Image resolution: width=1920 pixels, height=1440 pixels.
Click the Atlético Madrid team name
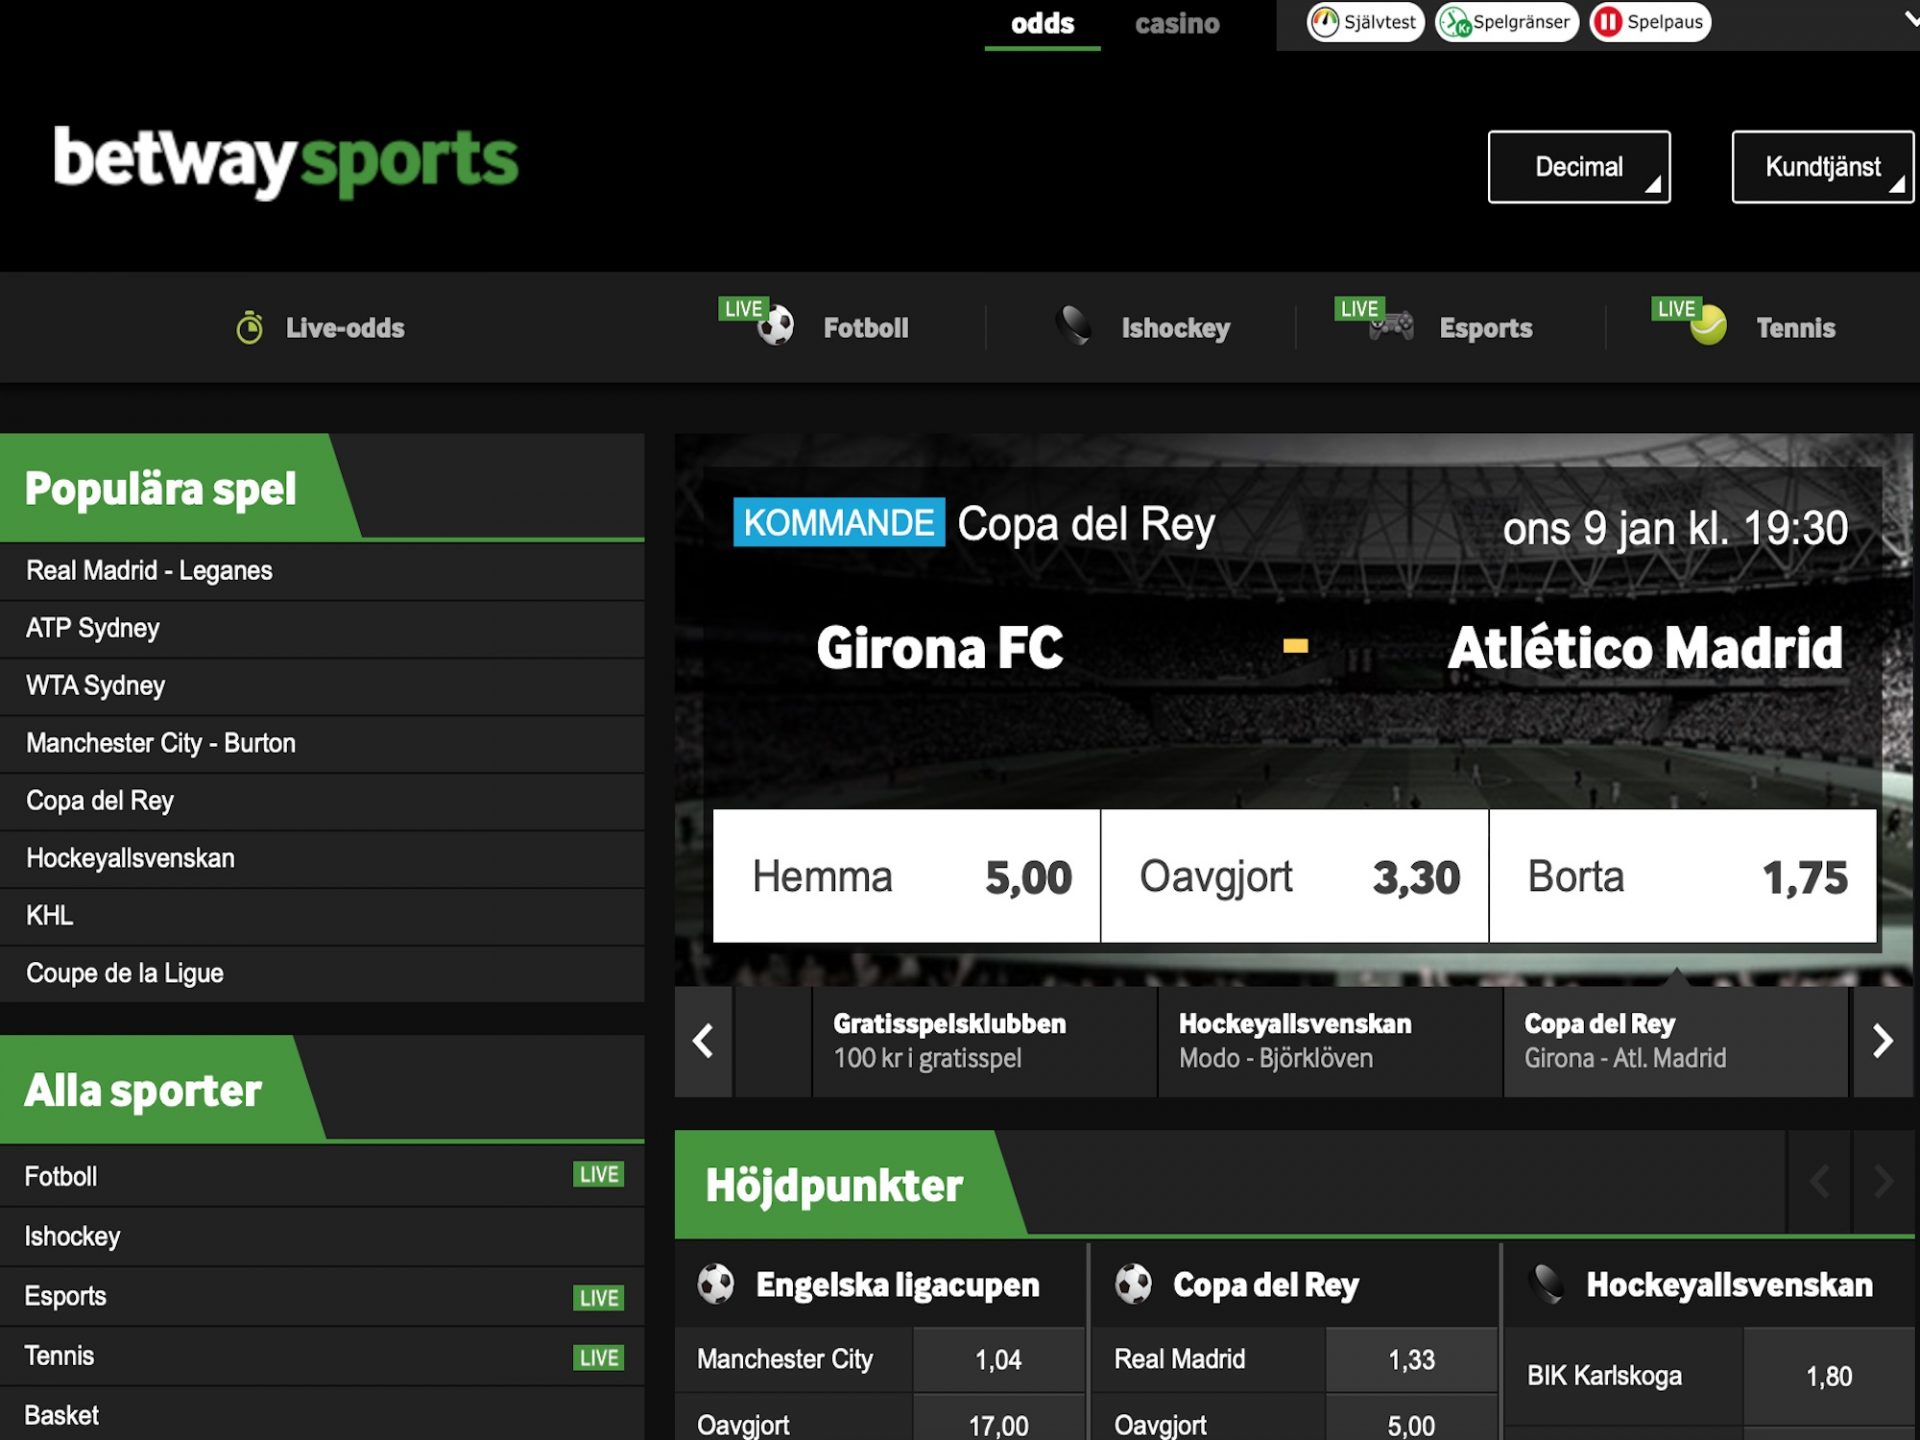1645,648
